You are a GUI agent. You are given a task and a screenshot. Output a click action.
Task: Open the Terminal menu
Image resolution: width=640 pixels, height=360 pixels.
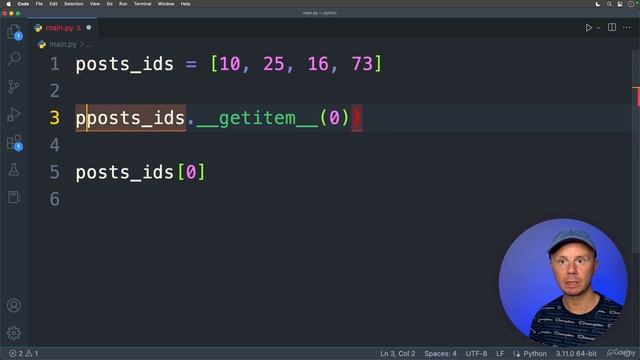pos(142,4)
